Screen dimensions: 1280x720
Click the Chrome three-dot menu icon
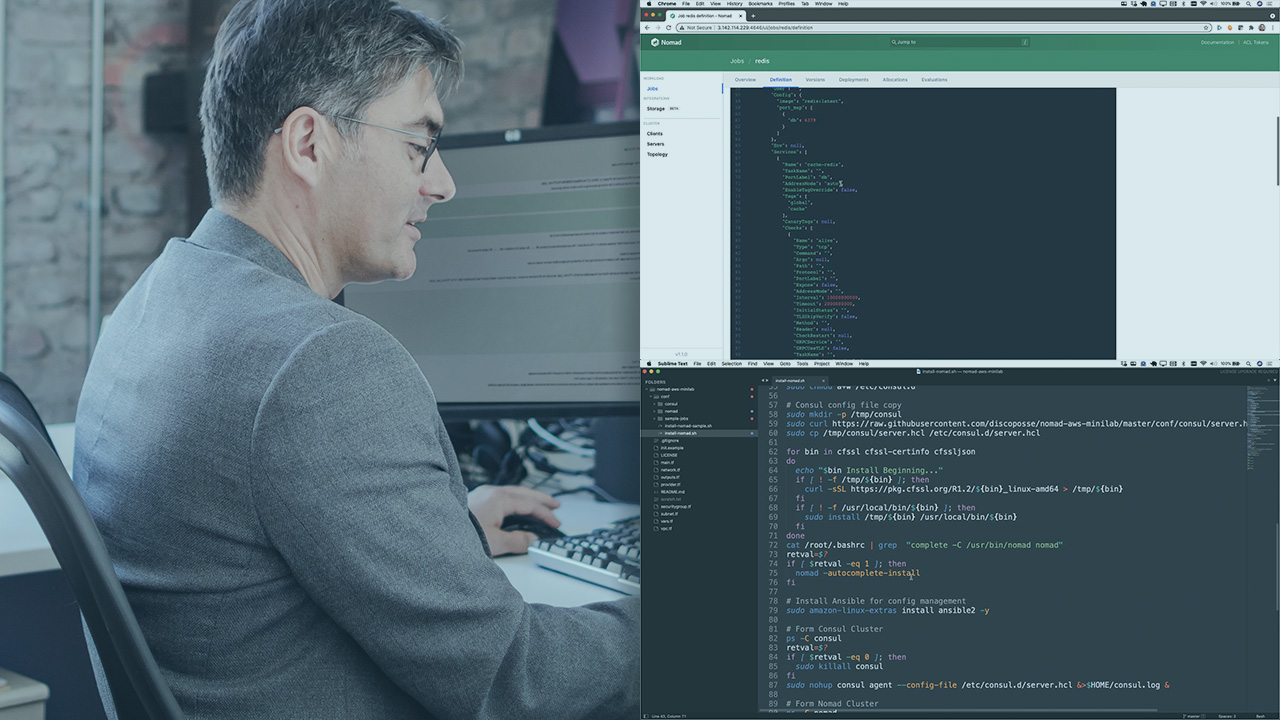point(1273,28)
